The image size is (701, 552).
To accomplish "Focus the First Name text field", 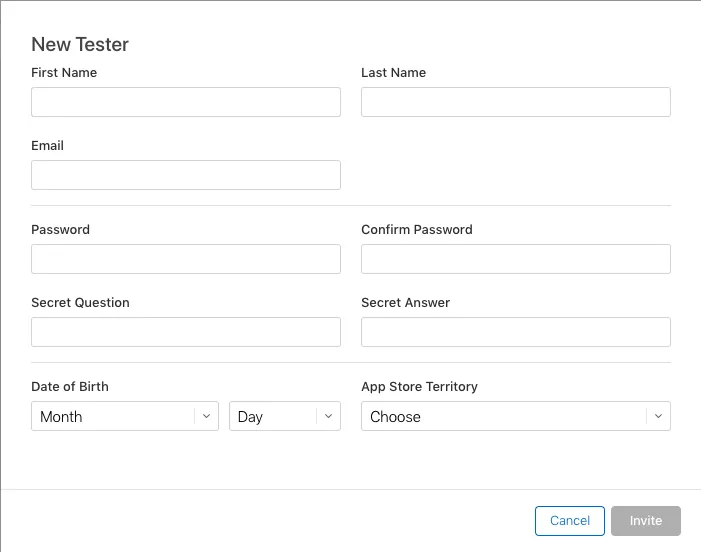I will 186,102.
